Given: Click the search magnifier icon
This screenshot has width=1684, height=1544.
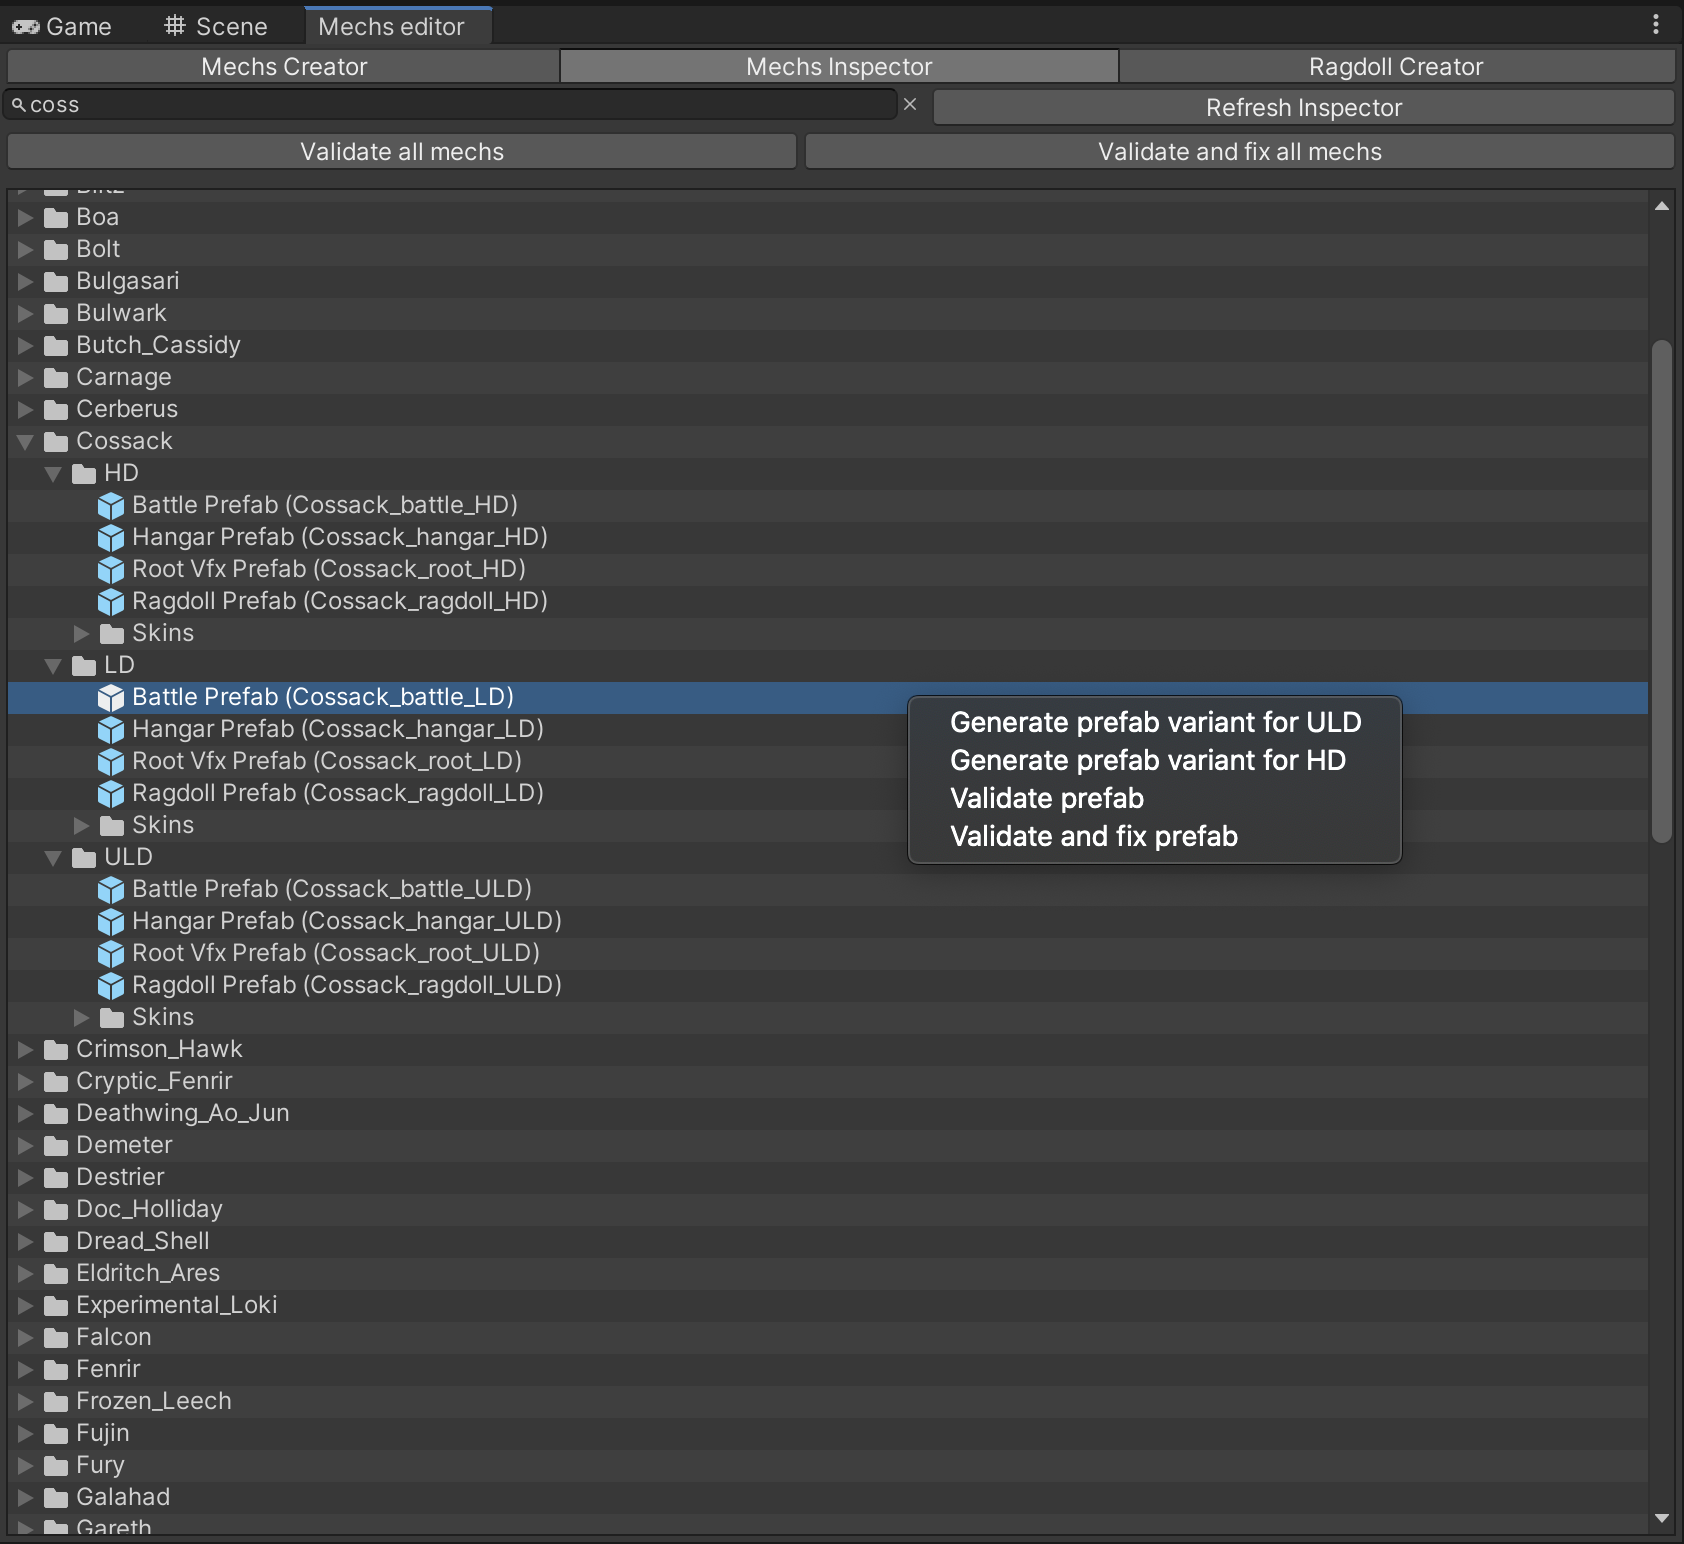Looking at the screenshot, I should 18,105.
